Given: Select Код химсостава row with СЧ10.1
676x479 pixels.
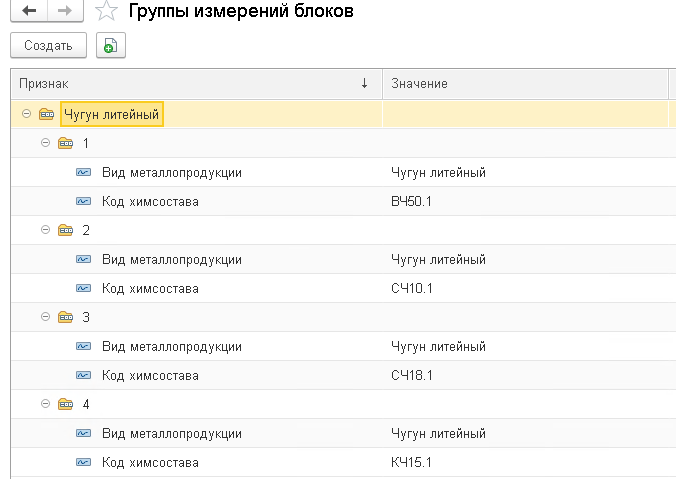Looking at the screenshot, I should 150,289.
